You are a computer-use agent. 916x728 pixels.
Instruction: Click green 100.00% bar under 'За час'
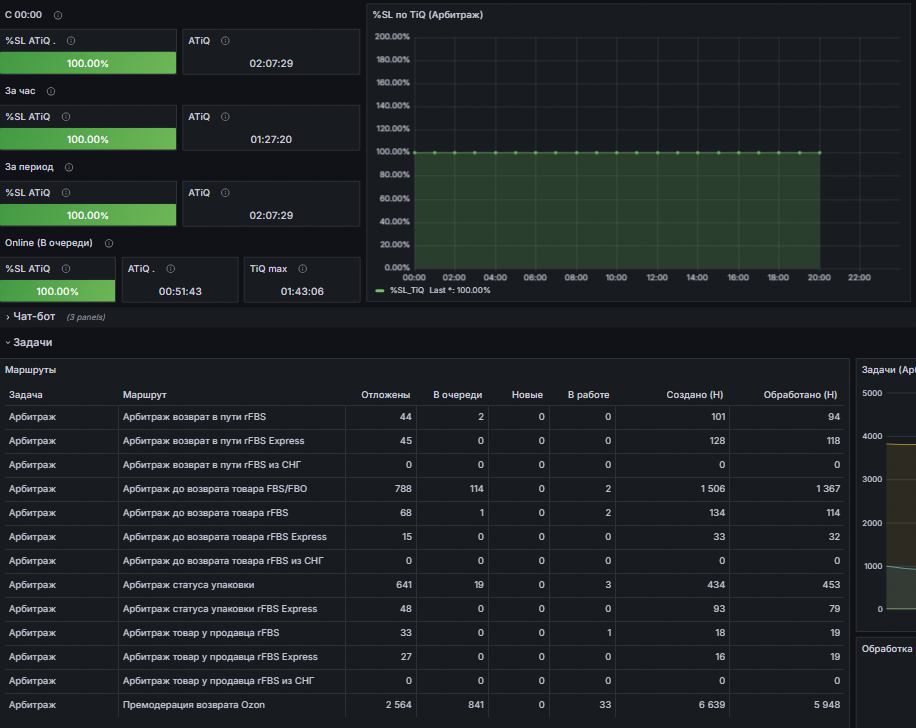point(88,139)
